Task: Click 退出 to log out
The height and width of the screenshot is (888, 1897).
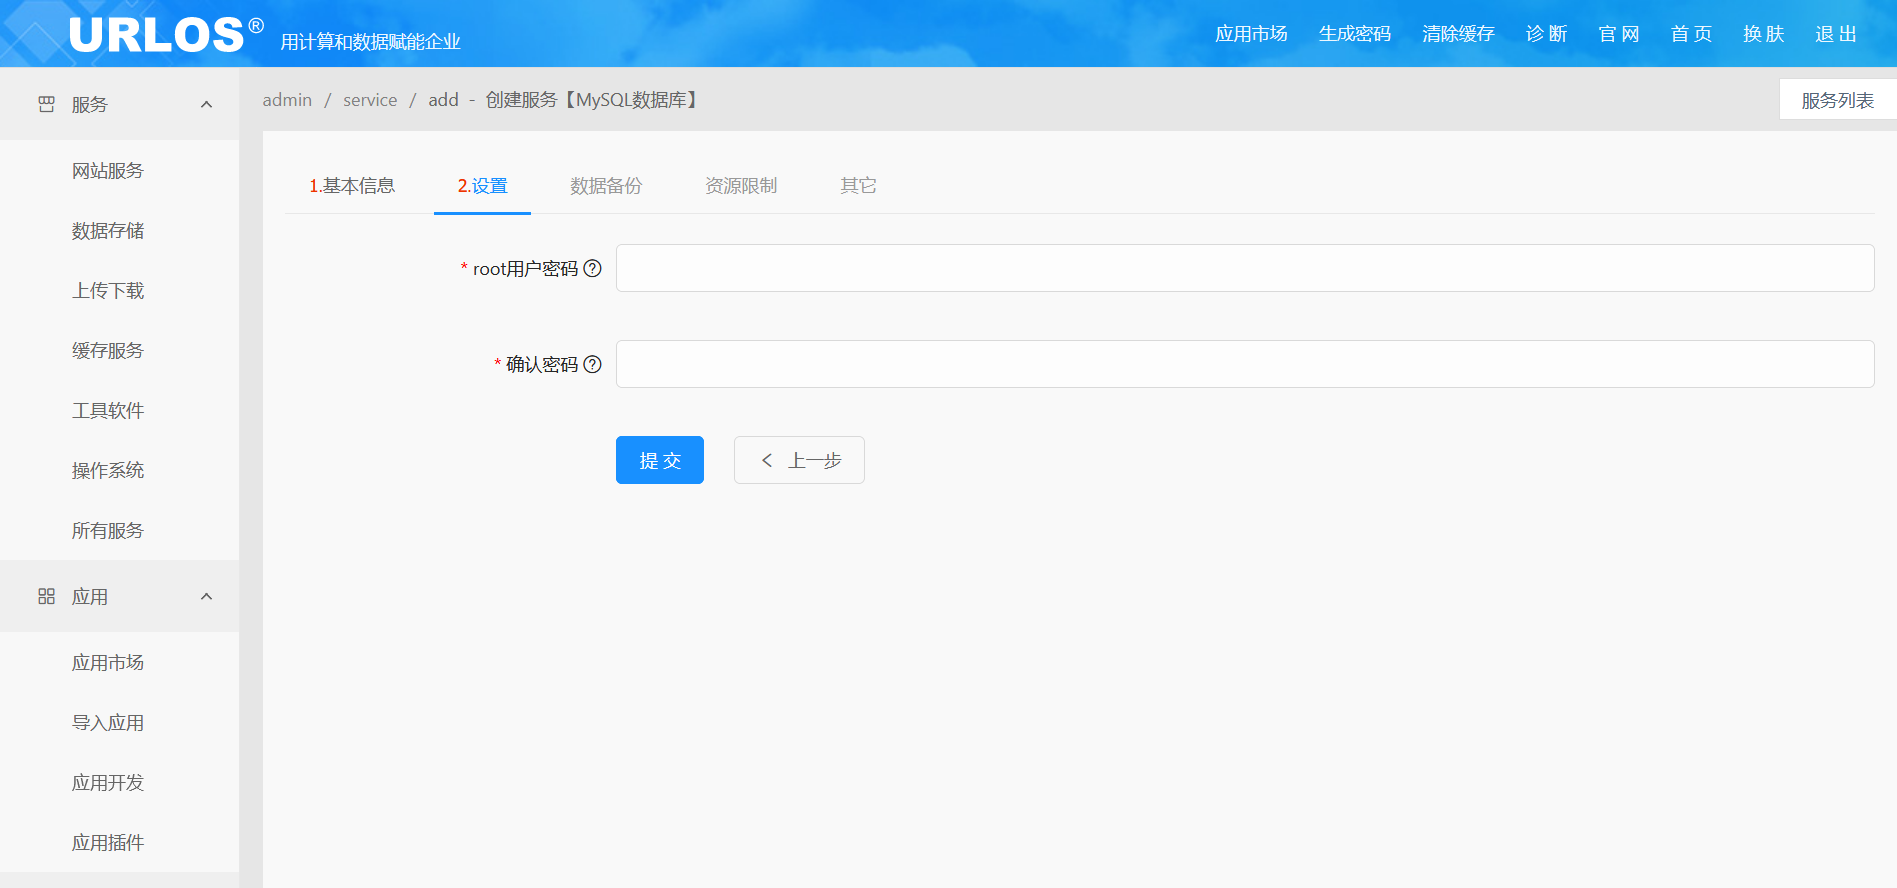Action: 1836,34
